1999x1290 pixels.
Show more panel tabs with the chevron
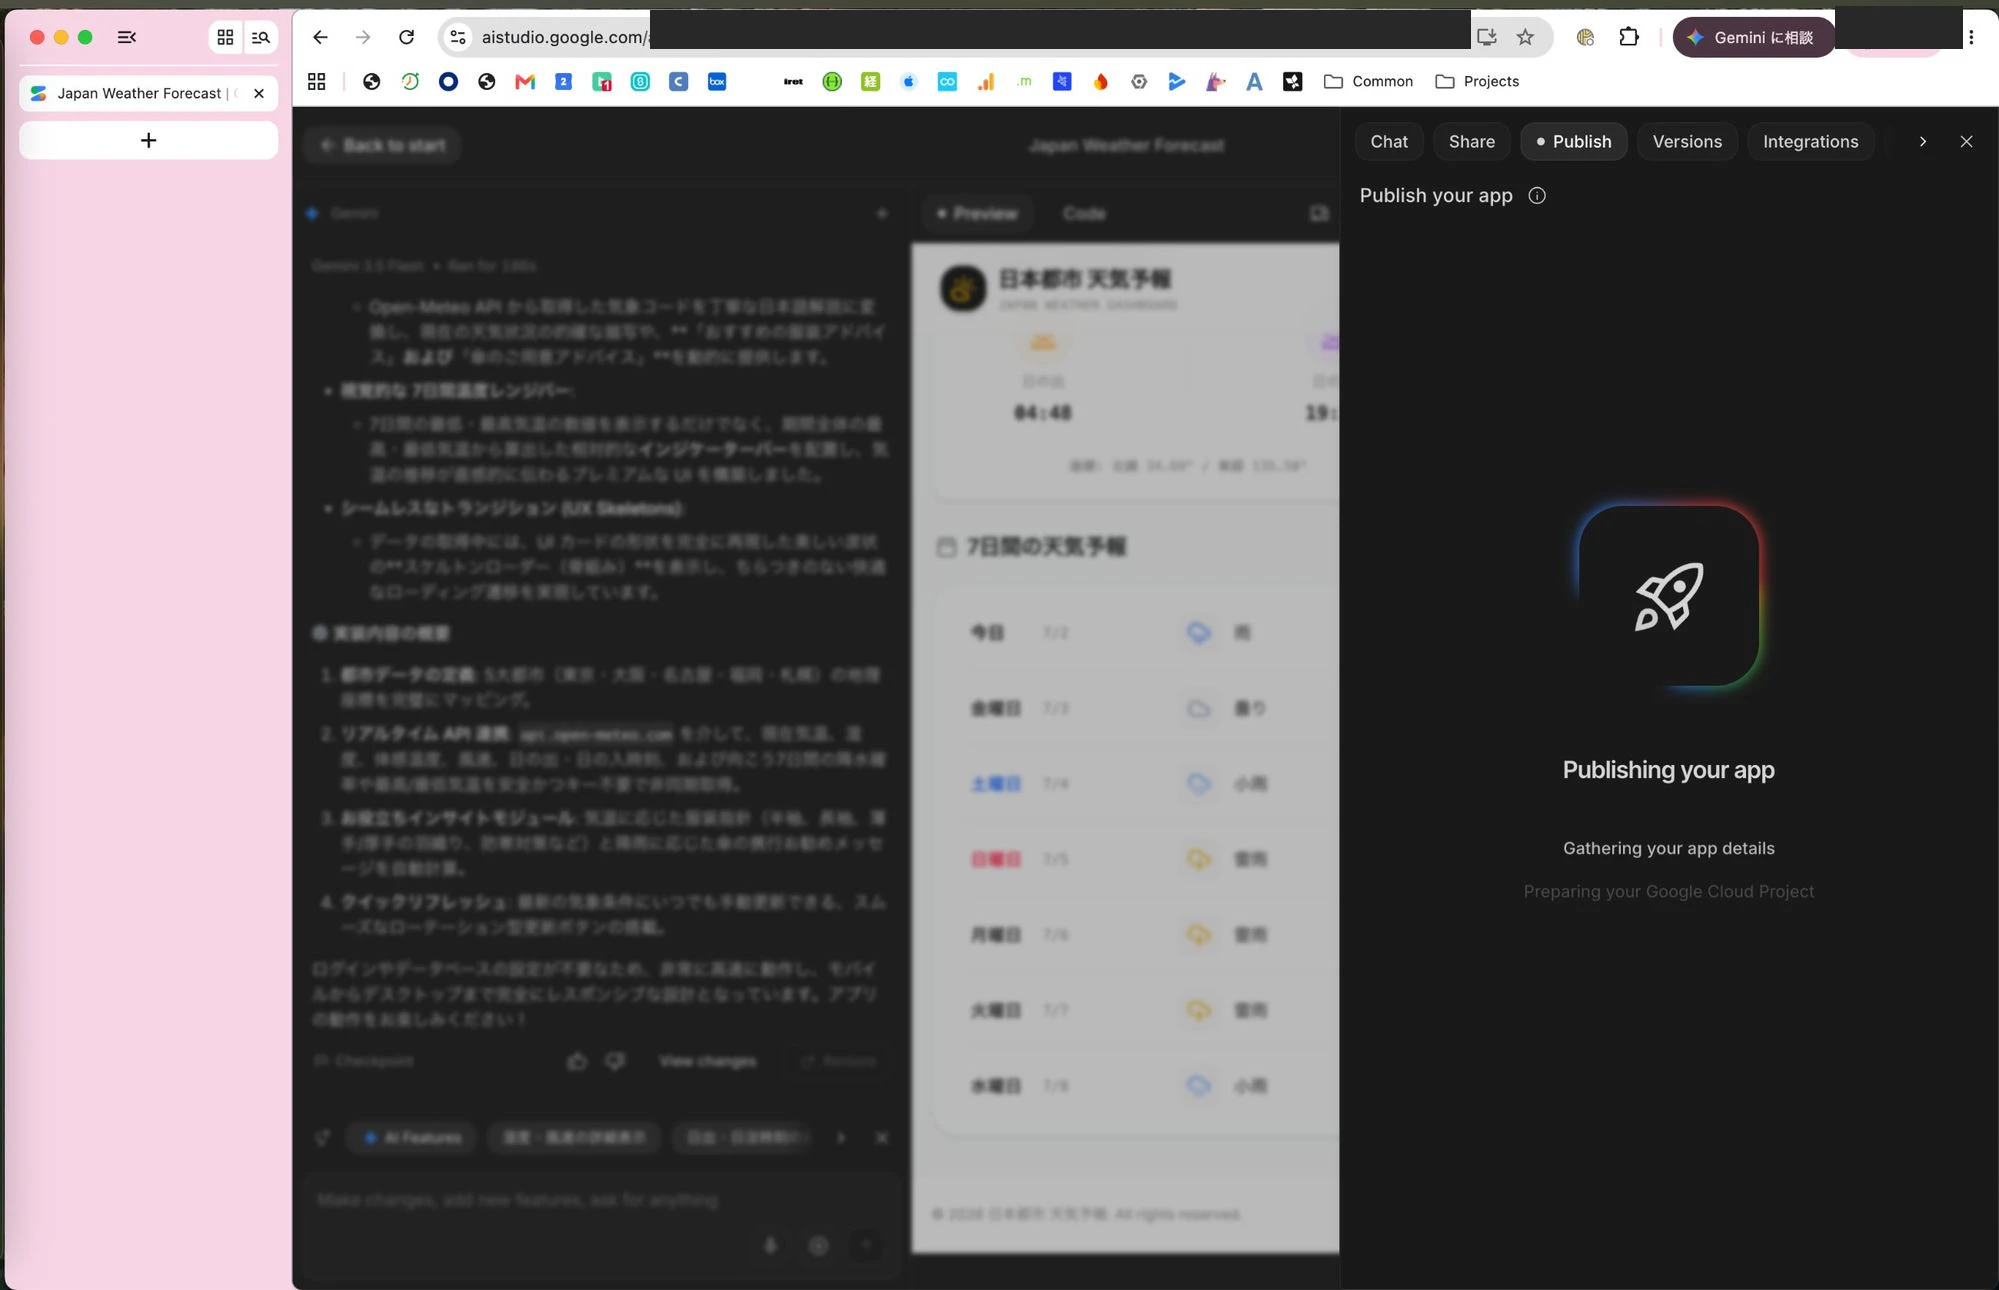(x=1922, y=141)
